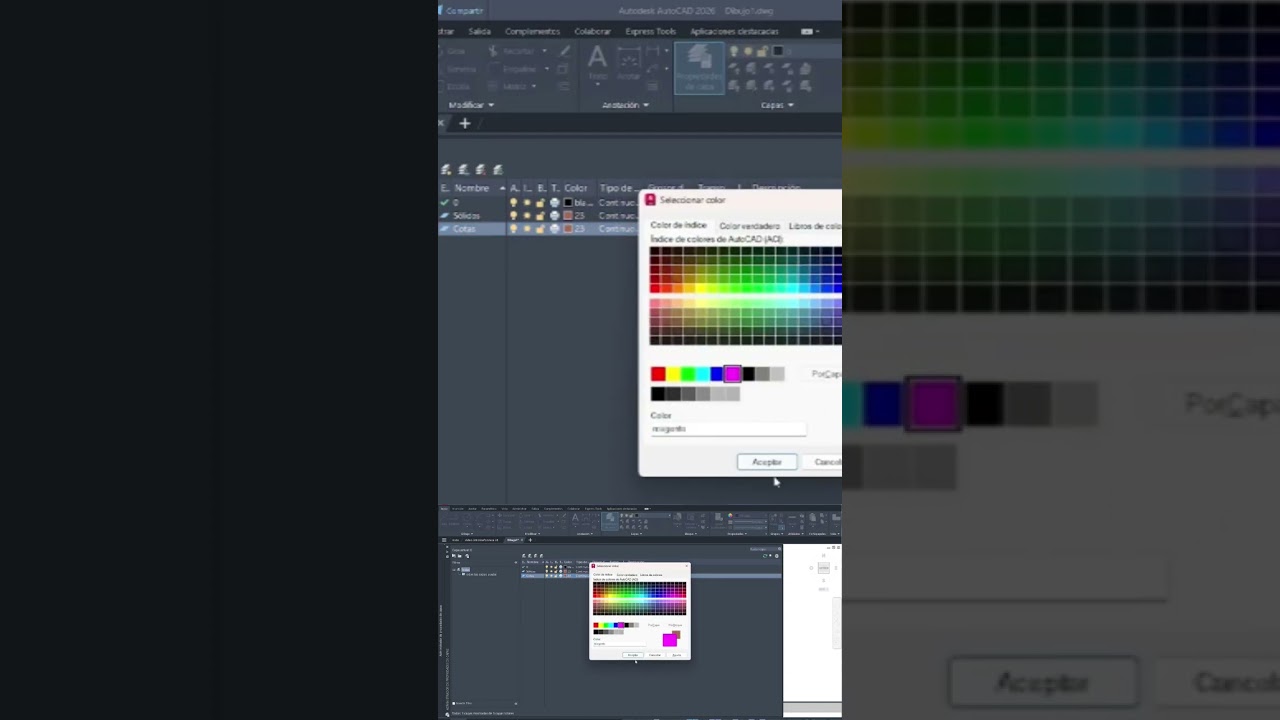Pick the red standard color swatch

[658, 374]
